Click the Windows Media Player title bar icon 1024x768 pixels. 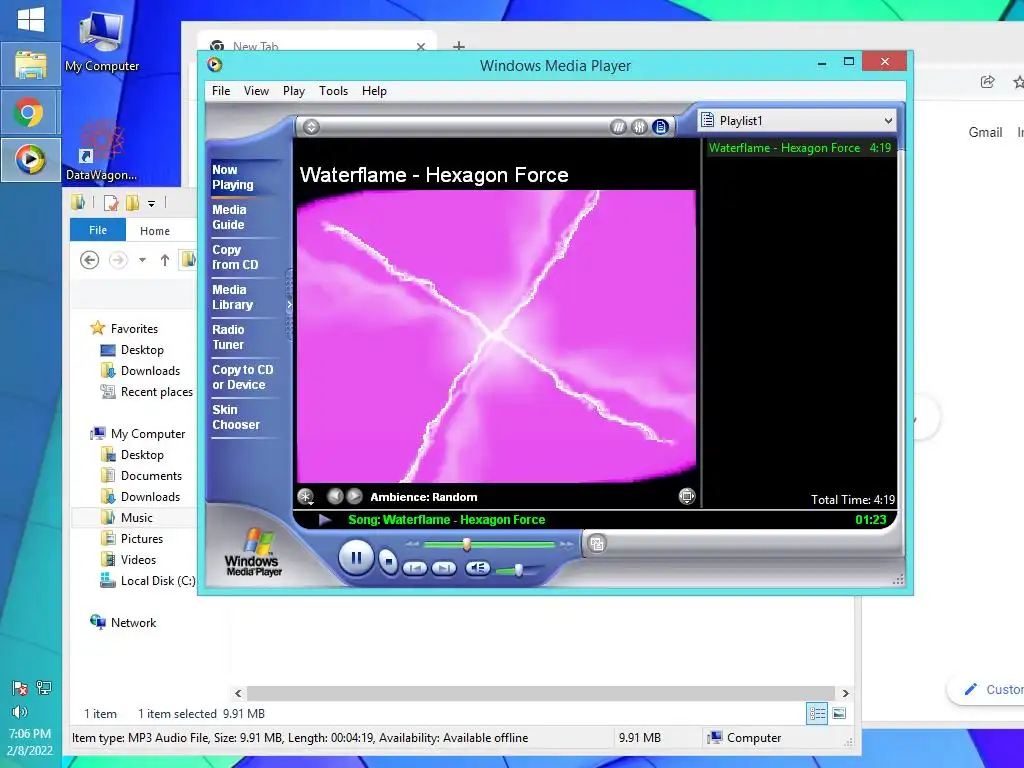215,65
